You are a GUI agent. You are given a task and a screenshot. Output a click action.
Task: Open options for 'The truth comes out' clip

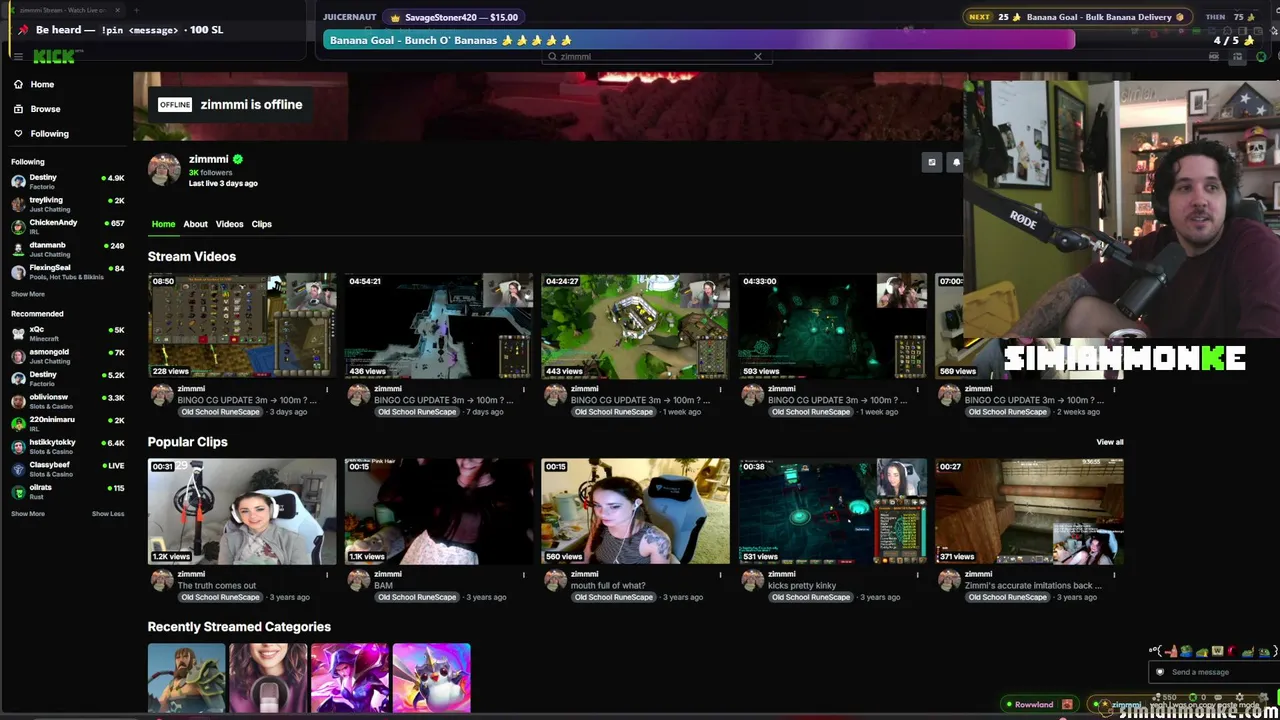point(327,574)
